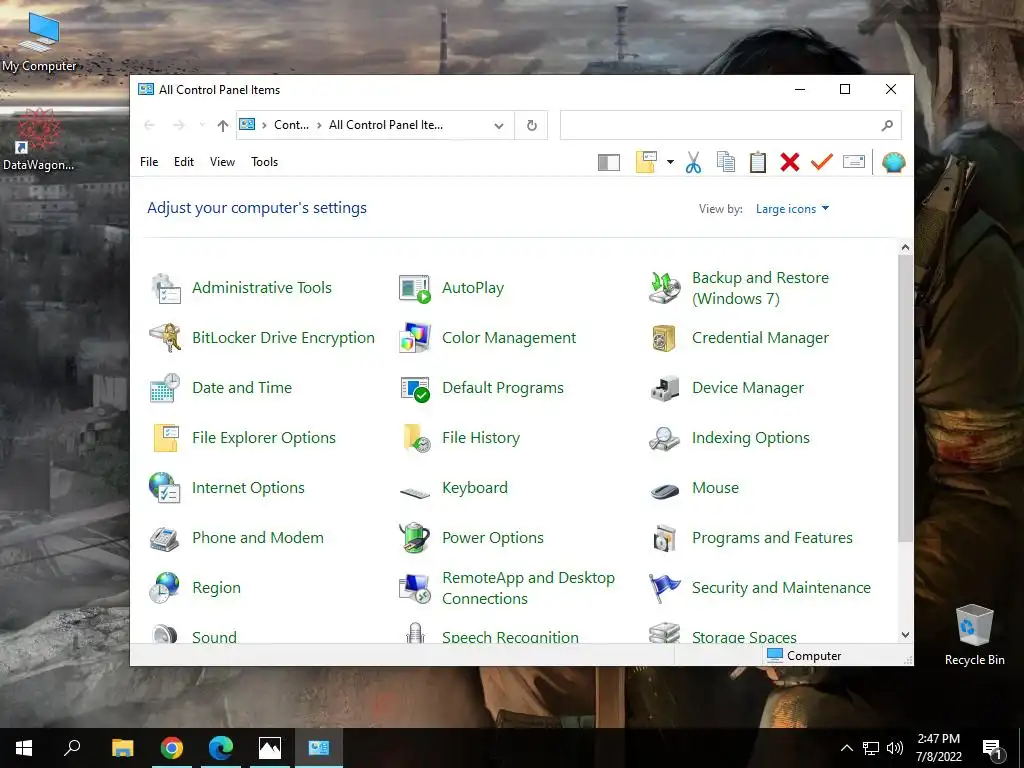This screenshot has width=1024, height=768.
Task: Click the Cut scissors toolbar icon
Action: pos(694,162)
